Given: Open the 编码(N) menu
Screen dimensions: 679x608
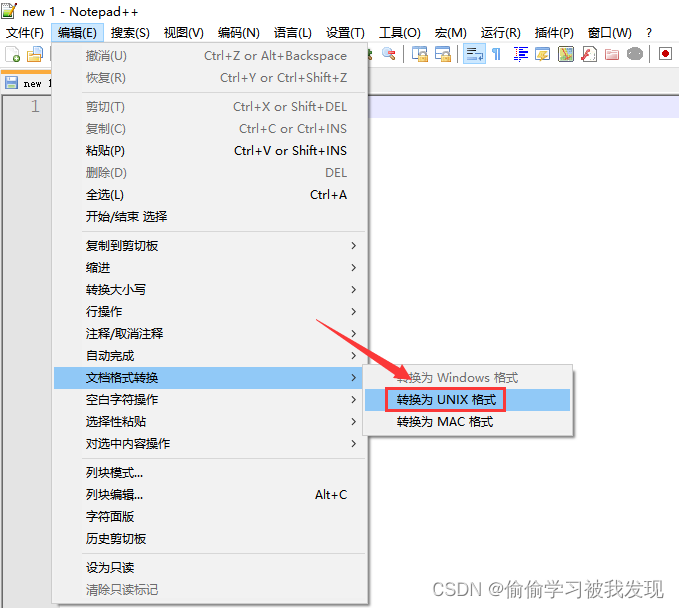Looking at the screenshot, I should click(x=239, y=33).
